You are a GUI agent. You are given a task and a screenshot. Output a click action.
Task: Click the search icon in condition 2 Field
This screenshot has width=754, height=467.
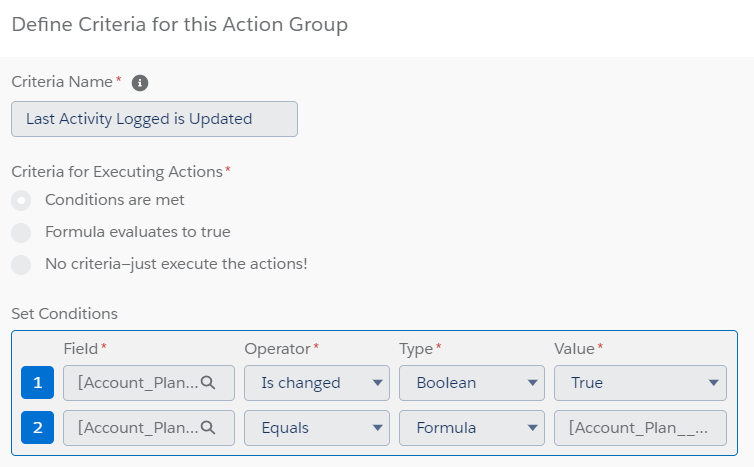208,427
